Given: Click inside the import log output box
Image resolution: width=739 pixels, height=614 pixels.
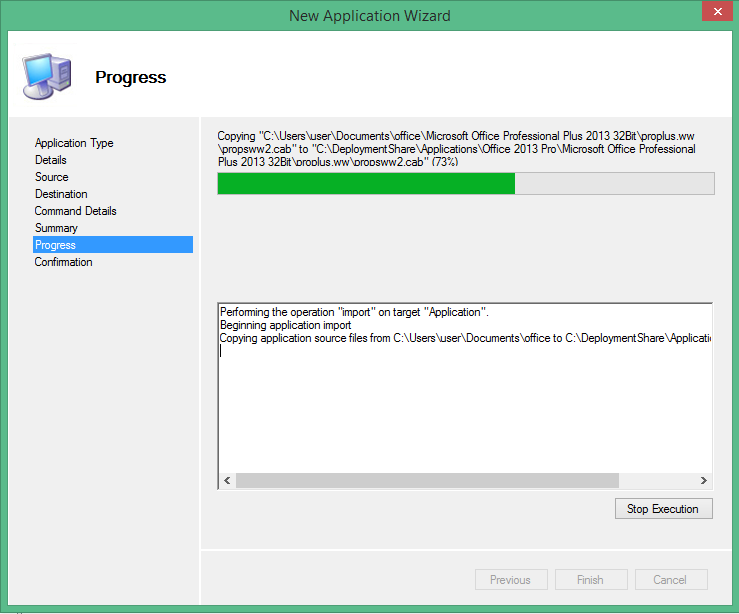Looking at the screenshot, I should pyautogui.click(x=465, y=410).
